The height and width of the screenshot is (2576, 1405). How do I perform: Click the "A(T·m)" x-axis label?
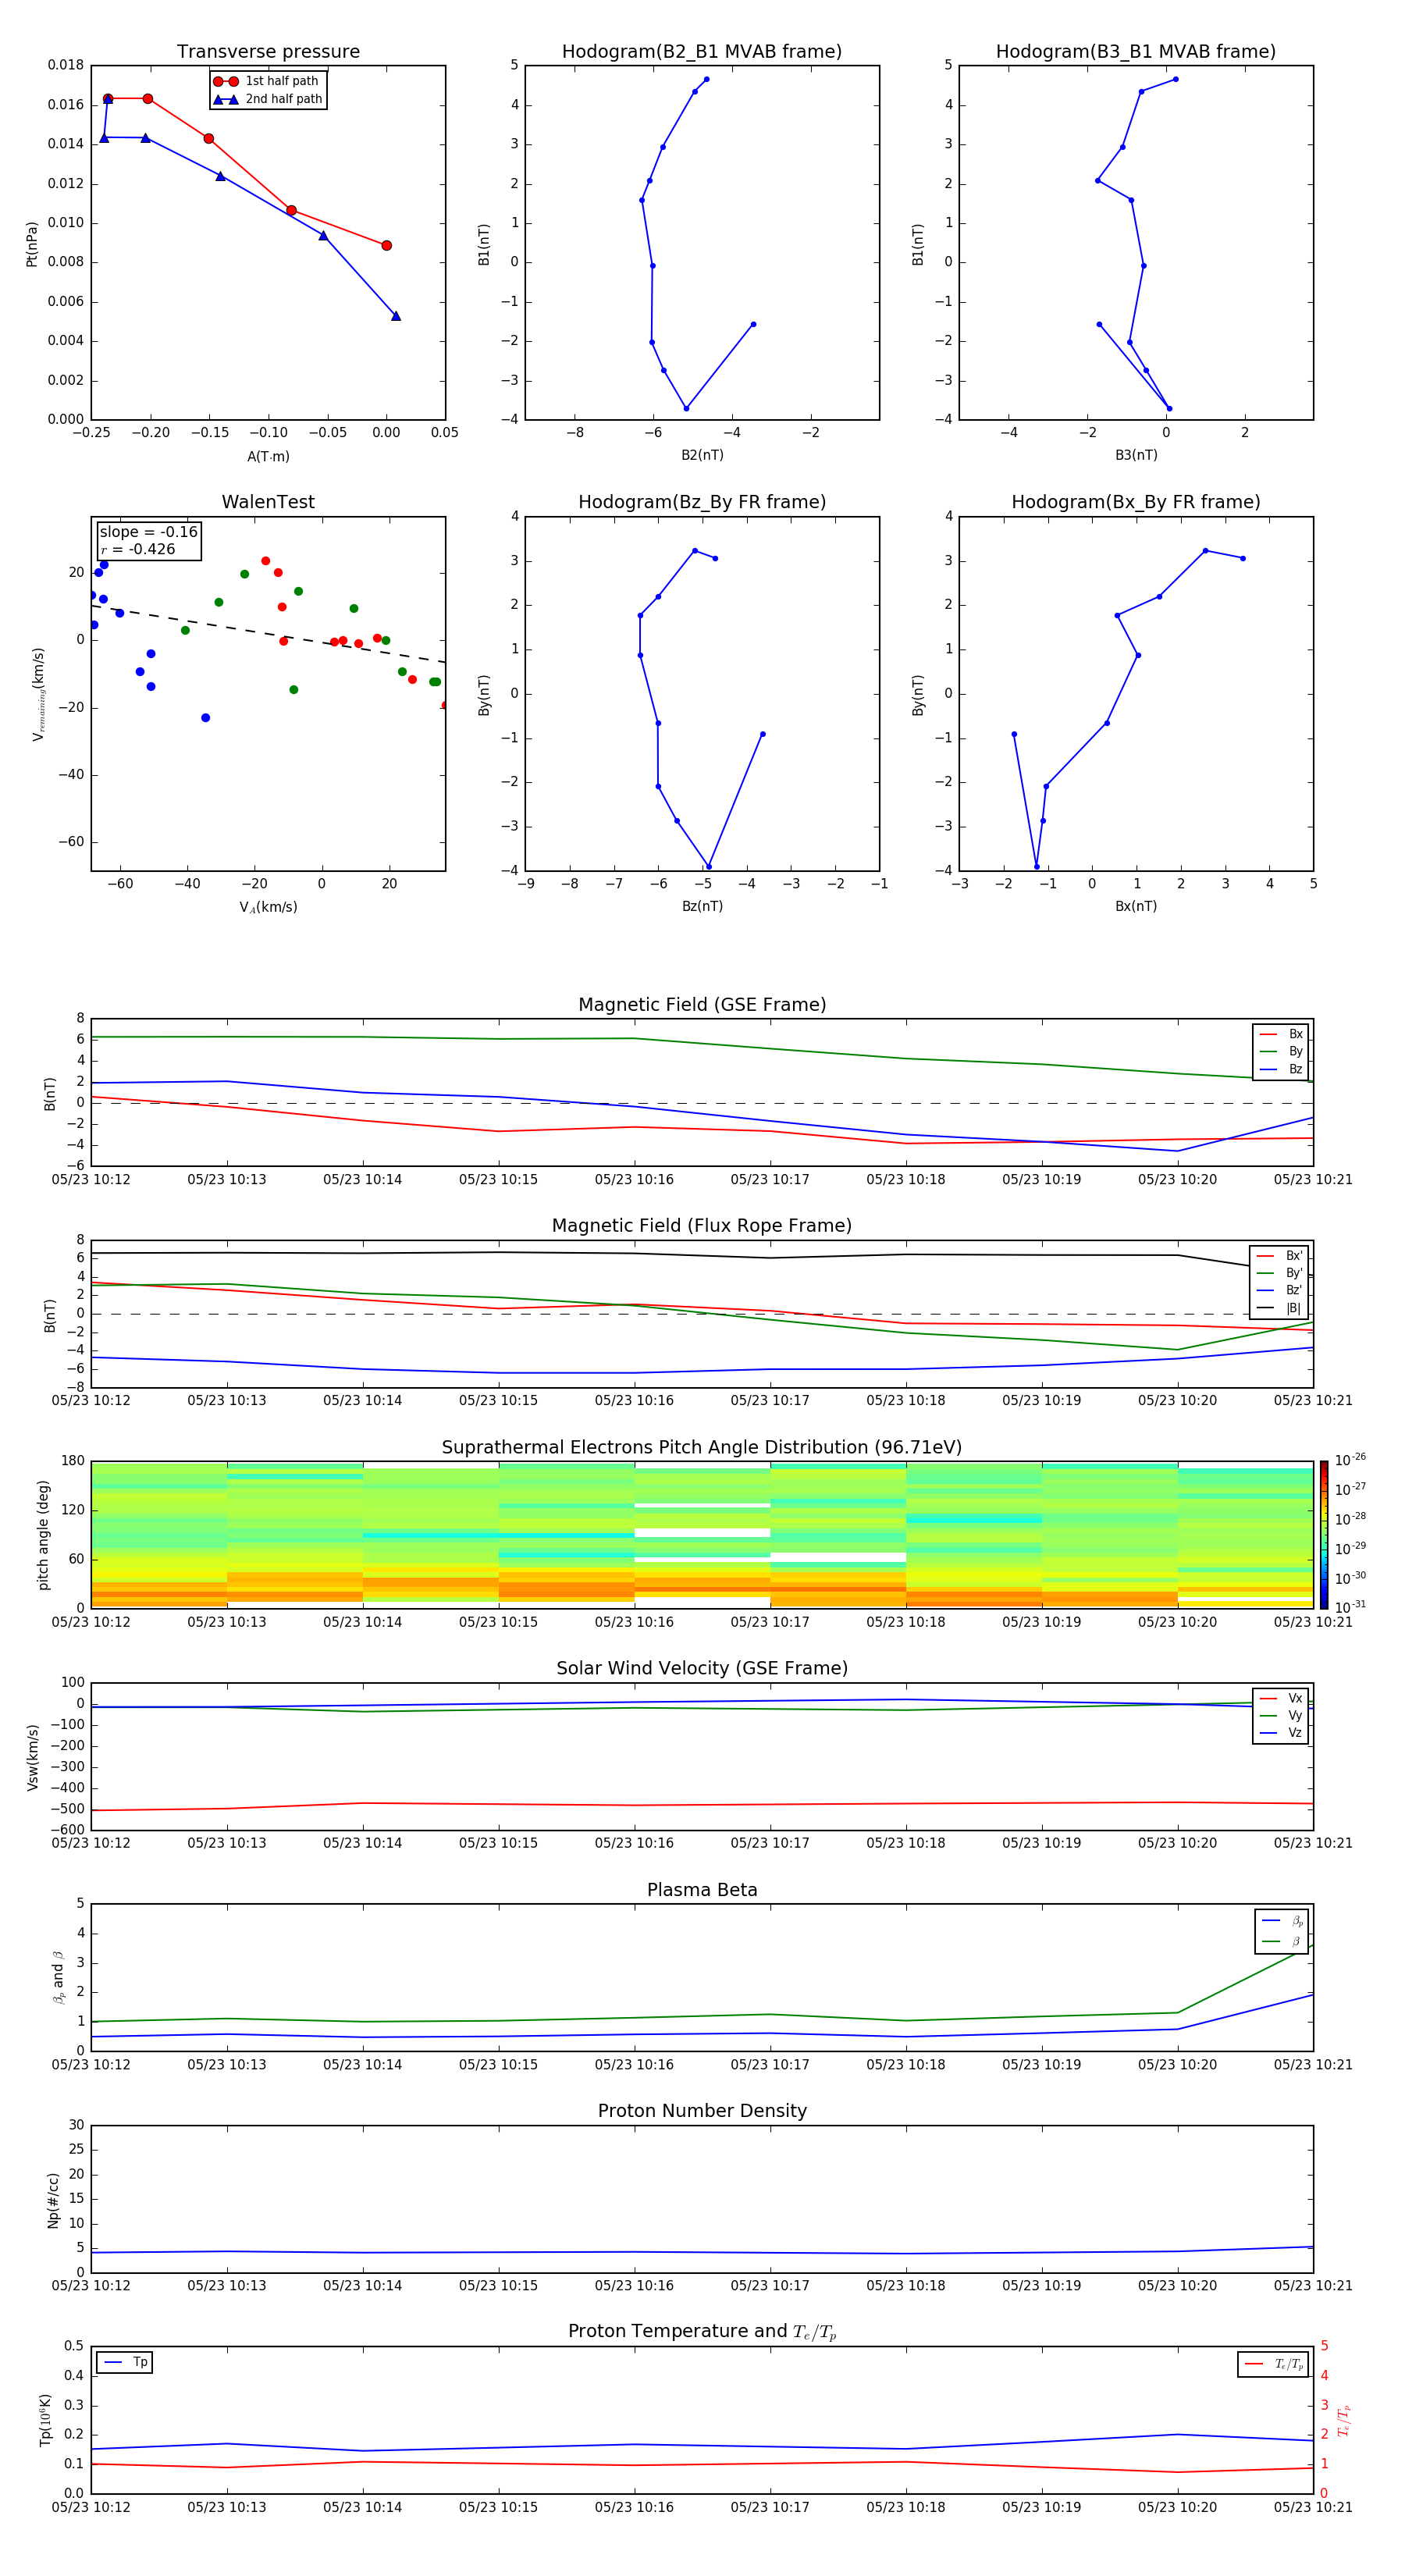tap(268, 457)
